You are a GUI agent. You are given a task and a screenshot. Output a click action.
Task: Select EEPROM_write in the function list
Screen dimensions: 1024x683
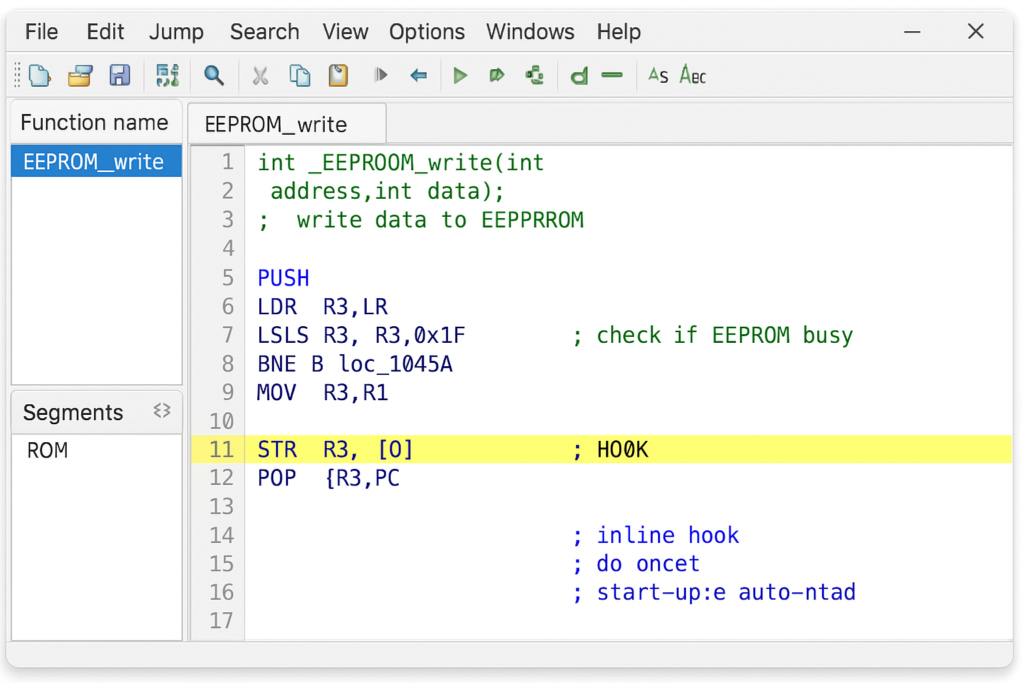click(x=96, y=161)
